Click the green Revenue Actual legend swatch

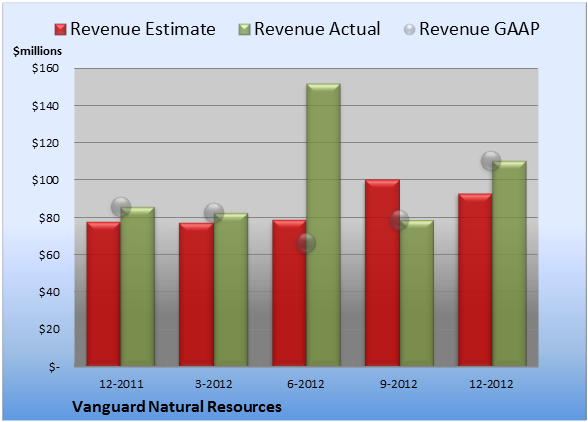coord(244,30)
